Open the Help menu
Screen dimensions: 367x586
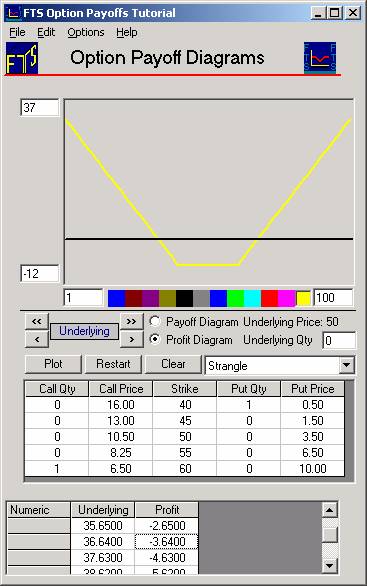tap(127, 33)
